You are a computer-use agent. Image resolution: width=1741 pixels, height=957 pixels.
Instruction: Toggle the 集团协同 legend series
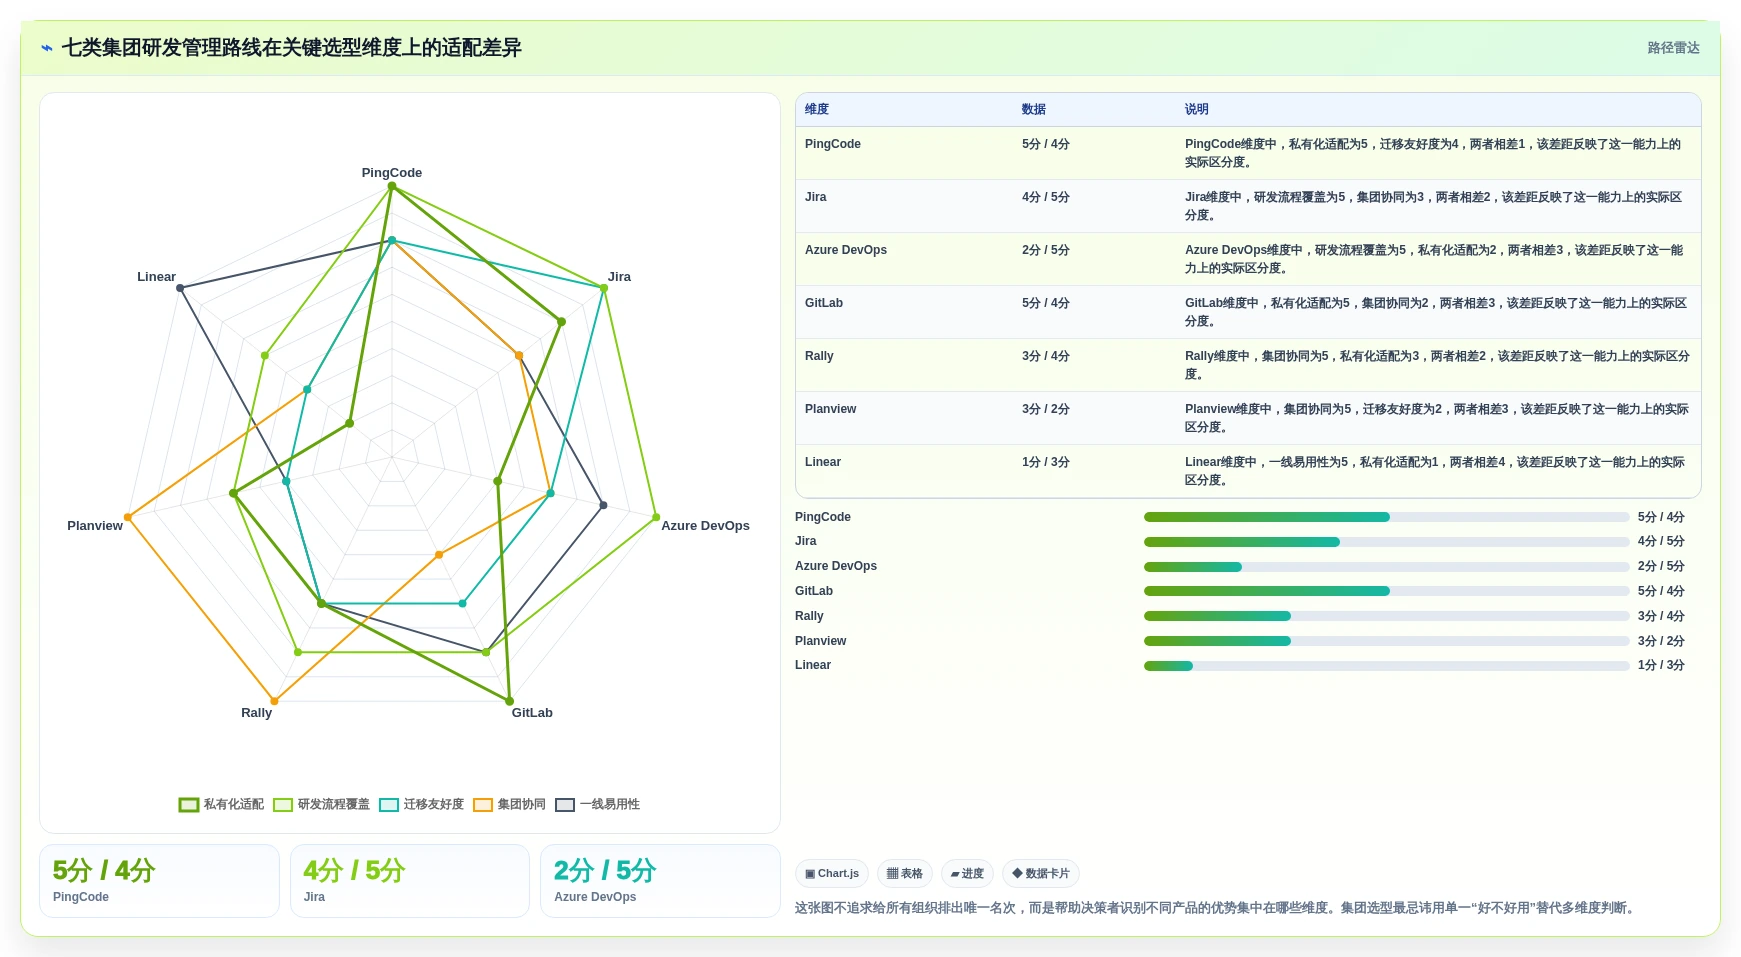(x=509, y=804)
